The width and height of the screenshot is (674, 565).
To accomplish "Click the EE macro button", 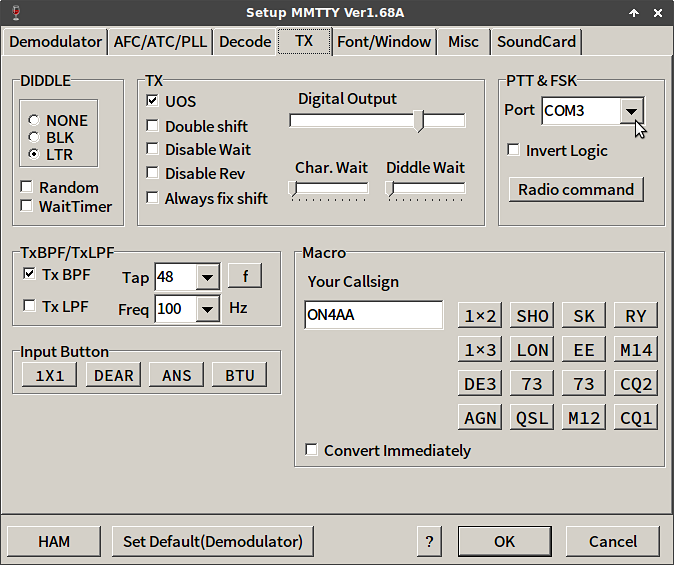I will click(584, 350).
